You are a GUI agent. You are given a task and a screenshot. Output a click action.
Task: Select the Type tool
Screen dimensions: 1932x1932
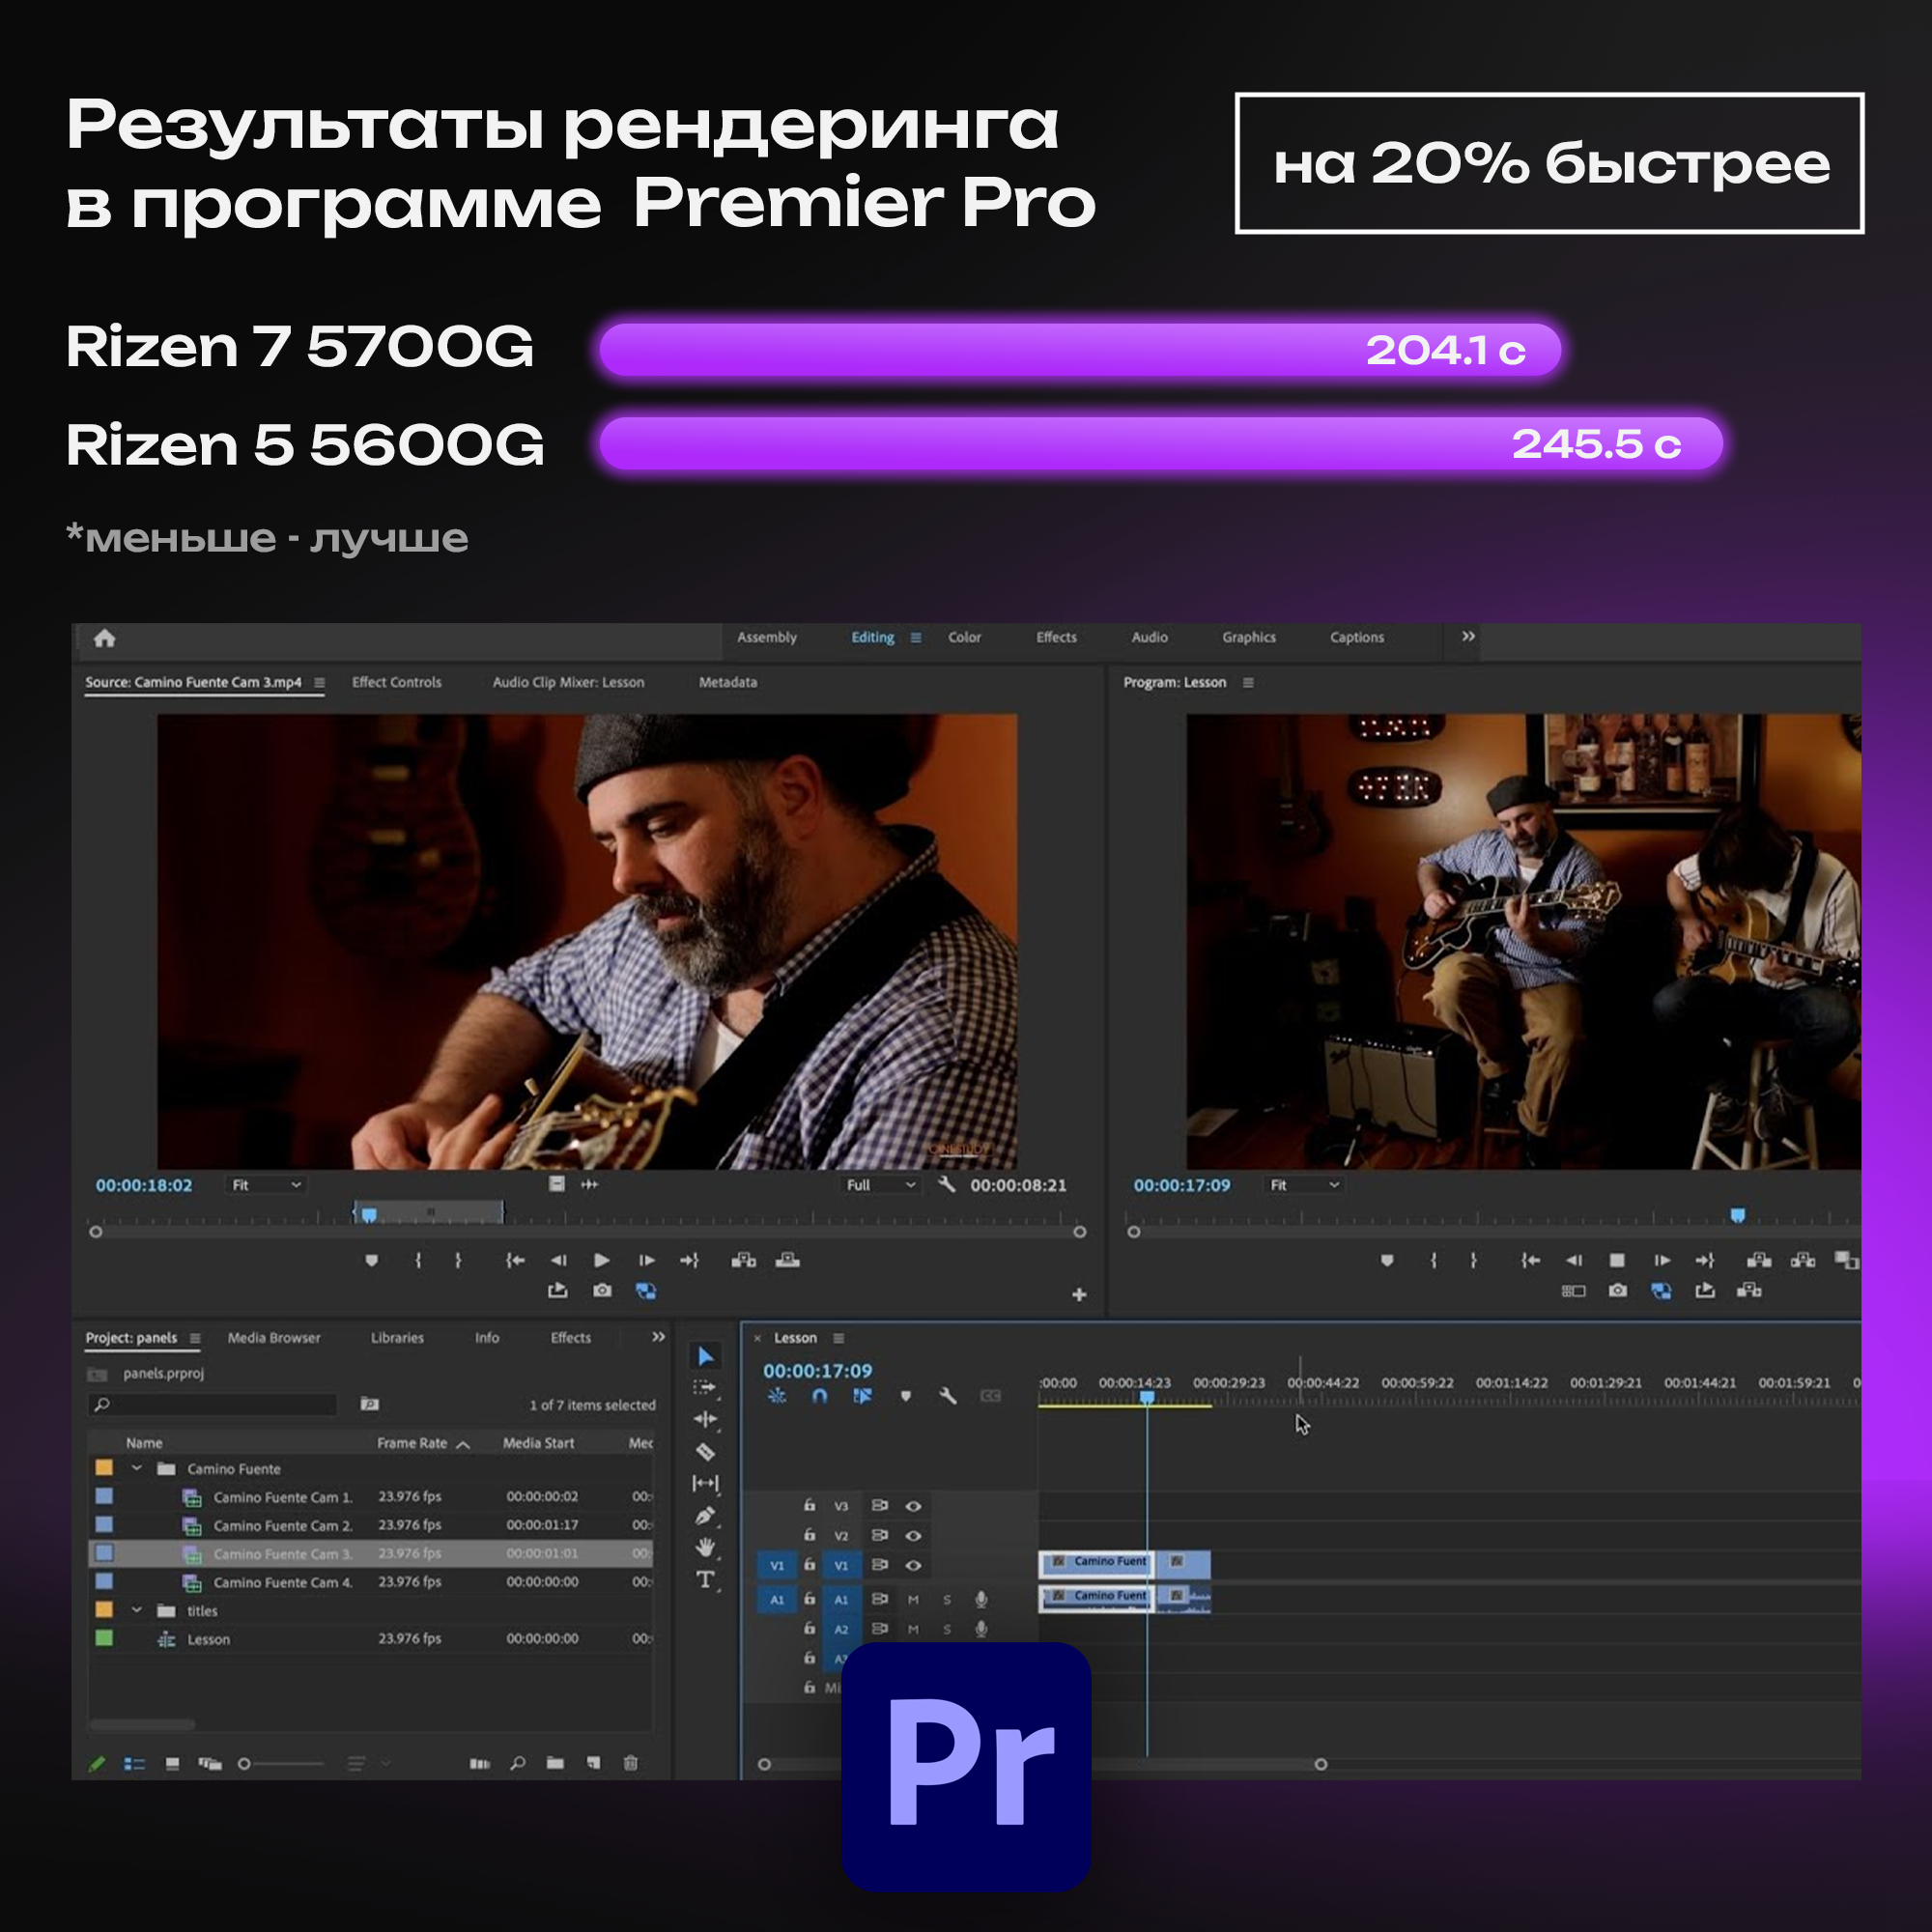click(x=705, y=1579)
